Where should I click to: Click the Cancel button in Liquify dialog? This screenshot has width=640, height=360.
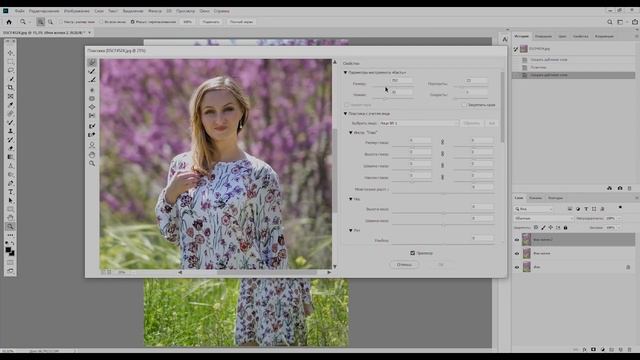(404, 264)
